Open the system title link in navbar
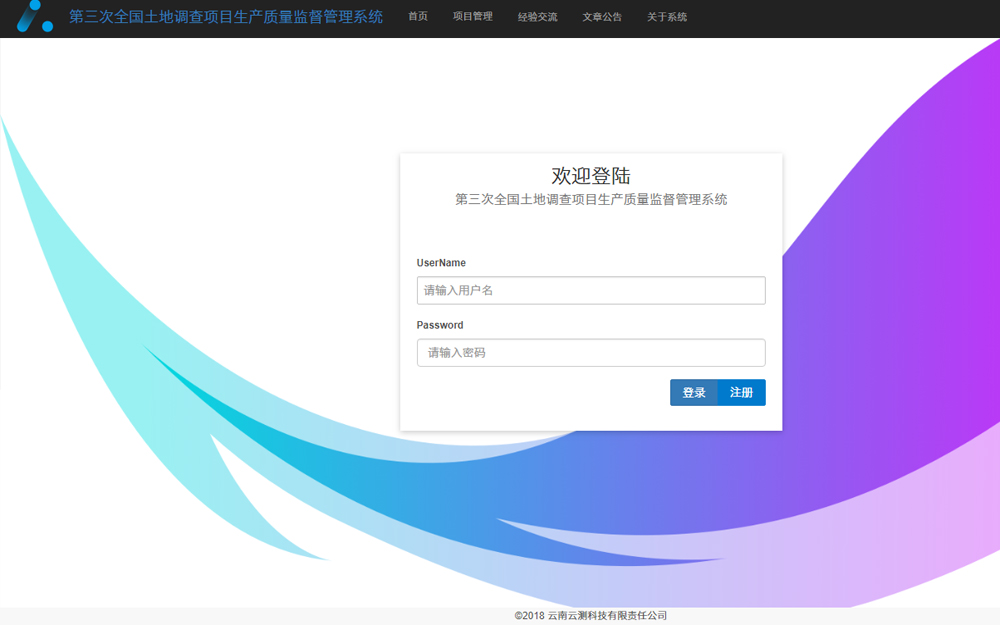Viewport: 1000px width, 625px height. click(x=226, y=17)
